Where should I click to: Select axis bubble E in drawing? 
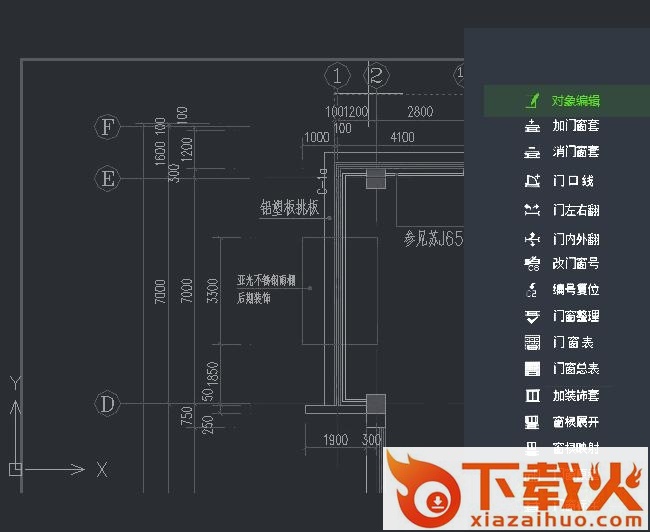tap(107, 179)
